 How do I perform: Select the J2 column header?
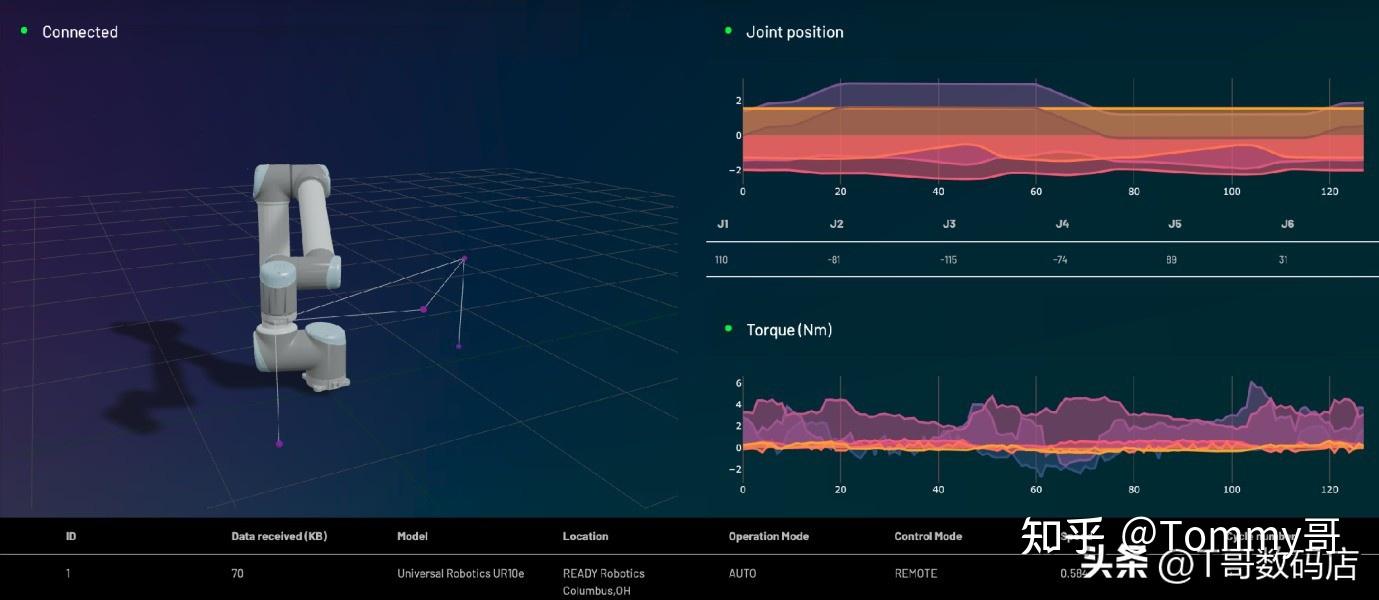click(x=835, y=223)
